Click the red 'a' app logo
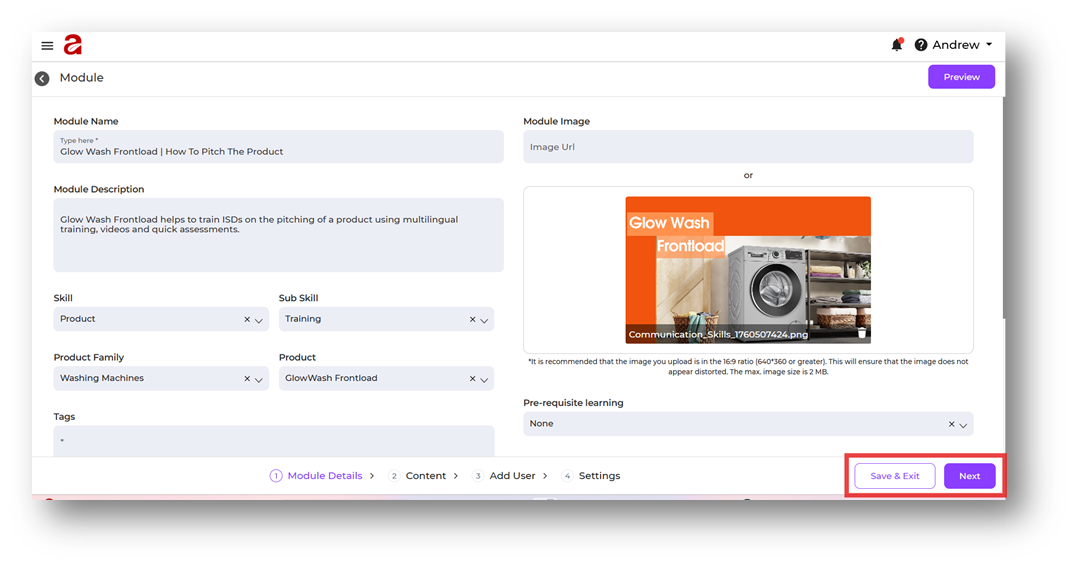 tap(73, 45)
